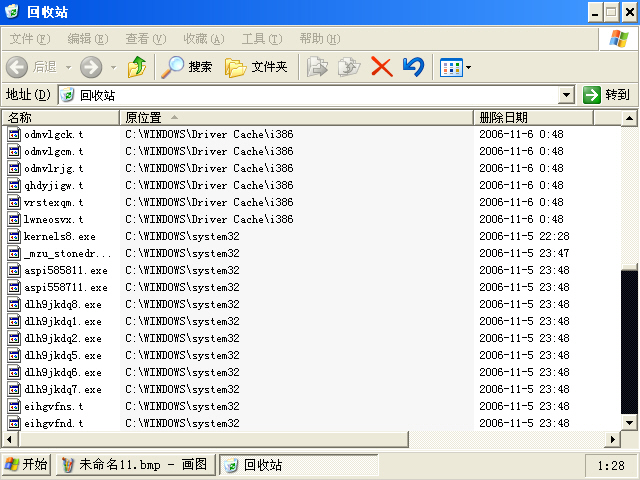Click the Move To toolbar icon
Viewport: 640px width, 480px height.
[317, 67]
